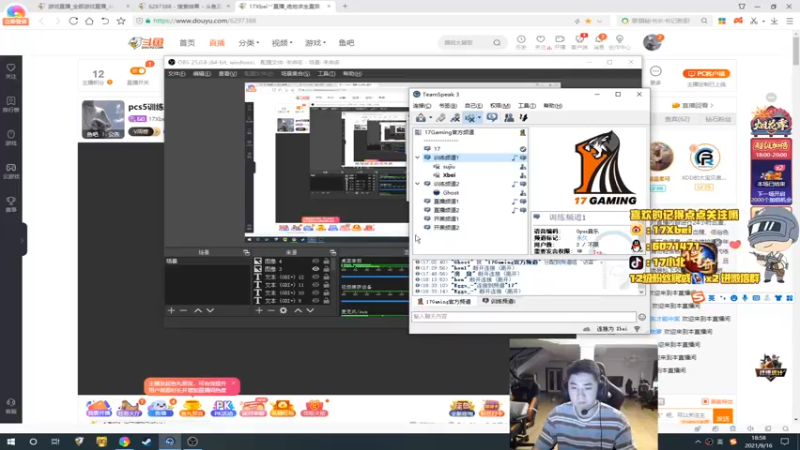Move scene up in OBS scenes panel

198,310
